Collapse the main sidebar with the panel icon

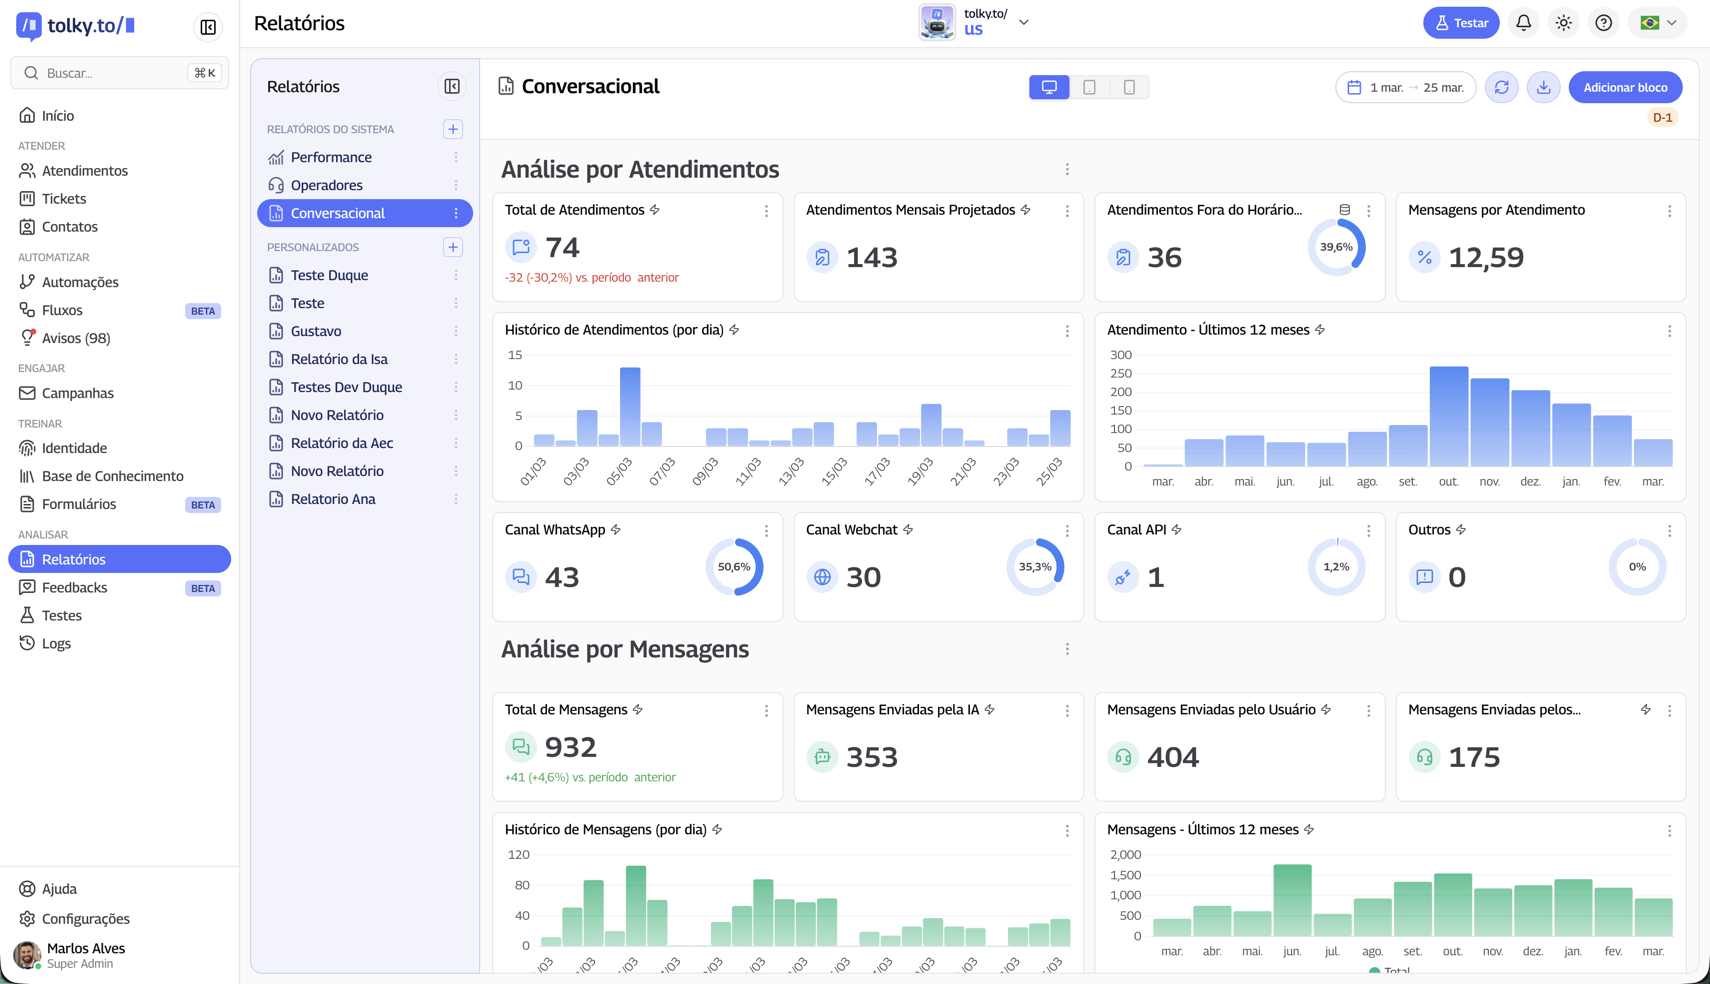pyautogui.click(x=208, y=27)
